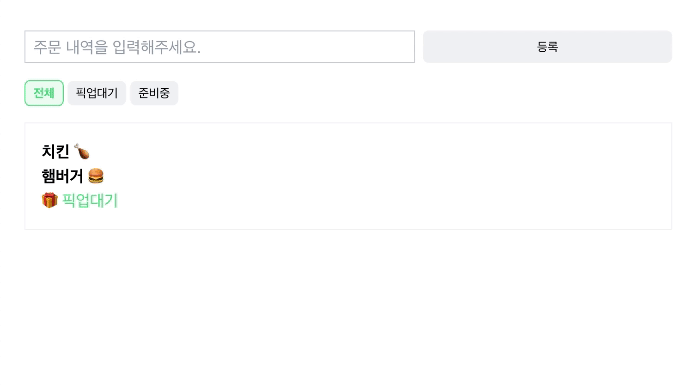Click the chicken drumstick emoji icon
694x390 pixels.
81,151
